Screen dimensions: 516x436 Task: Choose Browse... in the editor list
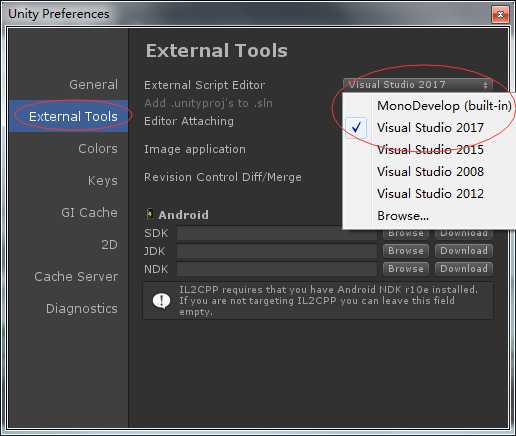pyautogui.click(x=403, y=216)
